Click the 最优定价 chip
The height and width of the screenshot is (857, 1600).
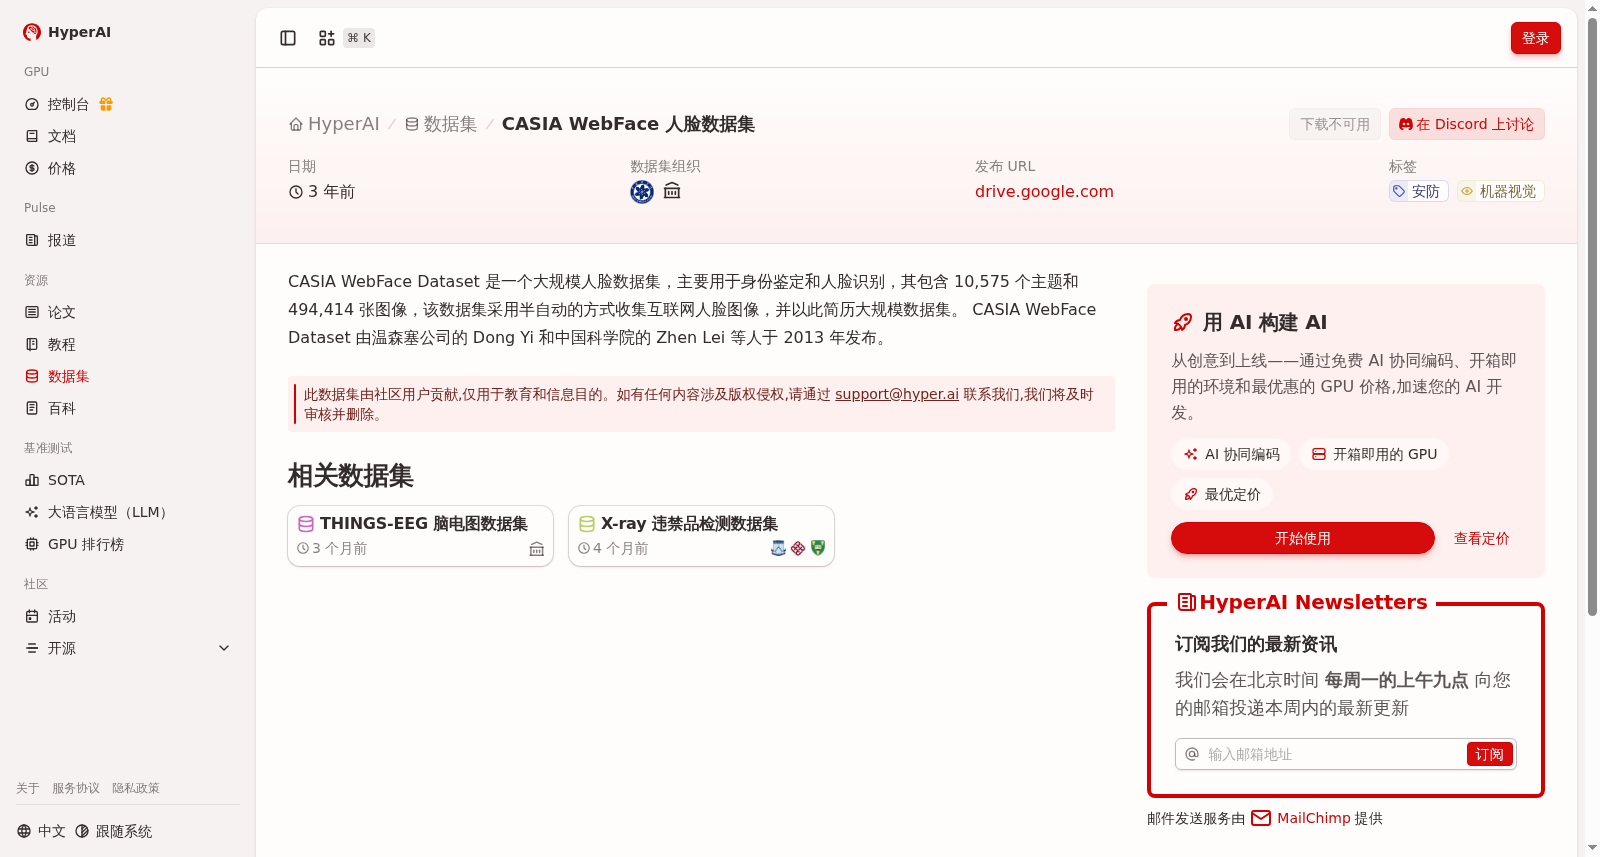pos(1222,494)
